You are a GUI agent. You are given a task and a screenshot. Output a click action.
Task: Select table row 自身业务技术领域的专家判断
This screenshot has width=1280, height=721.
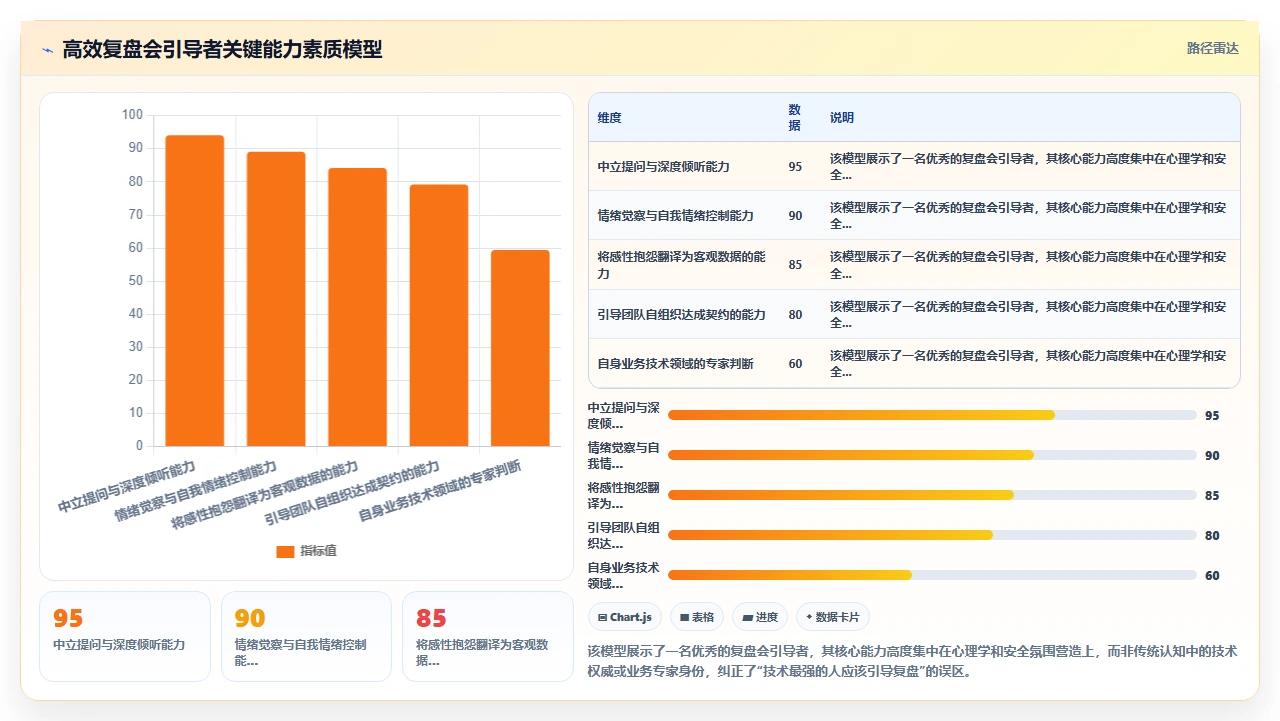click(x=914, y=363)
